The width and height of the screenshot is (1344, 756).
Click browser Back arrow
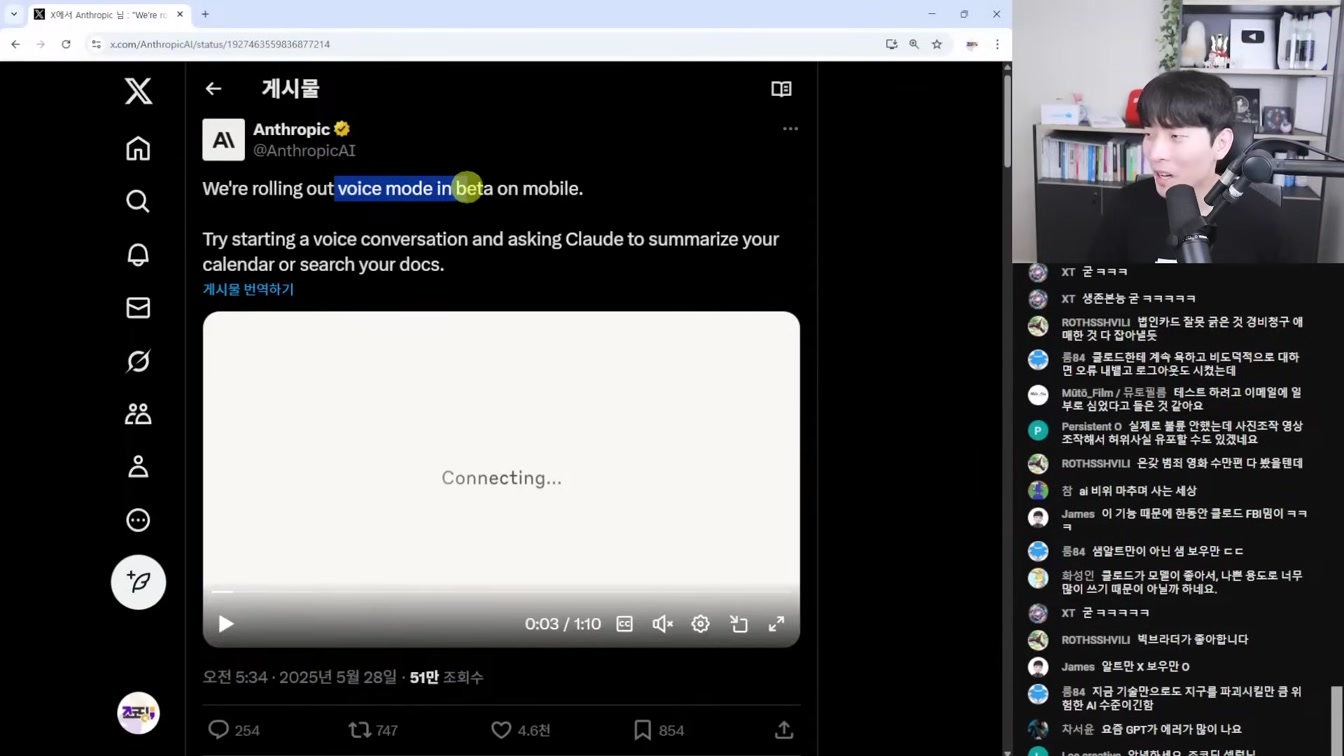coord(15,44)
